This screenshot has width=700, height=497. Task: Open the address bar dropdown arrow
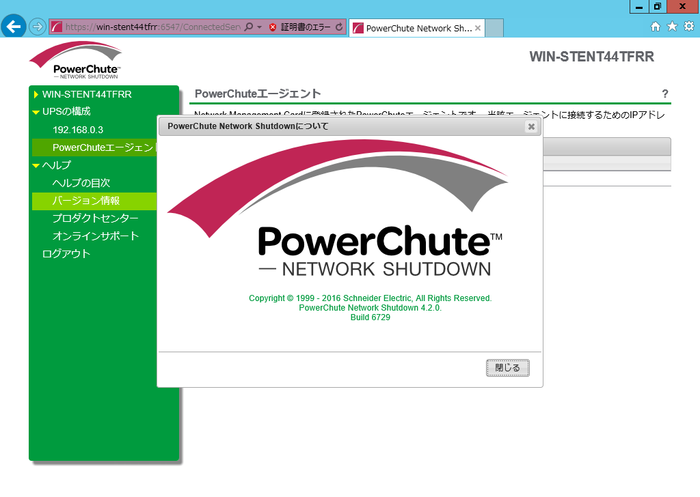click(x=259, y=27)
